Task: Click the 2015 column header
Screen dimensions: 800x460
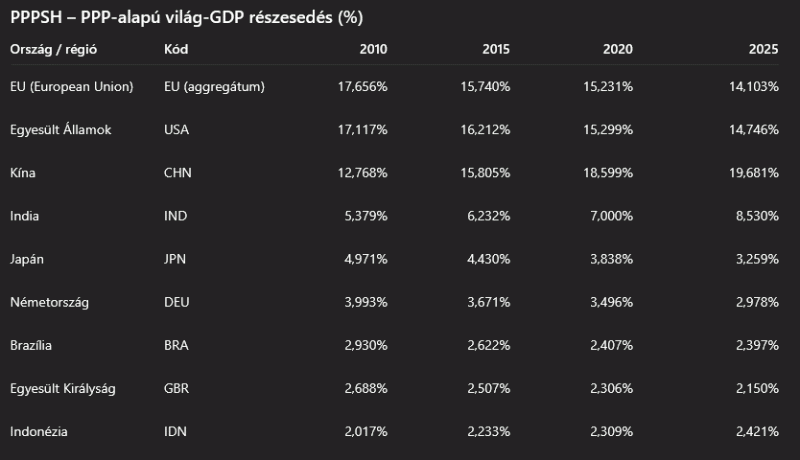Action: (495, 49)
